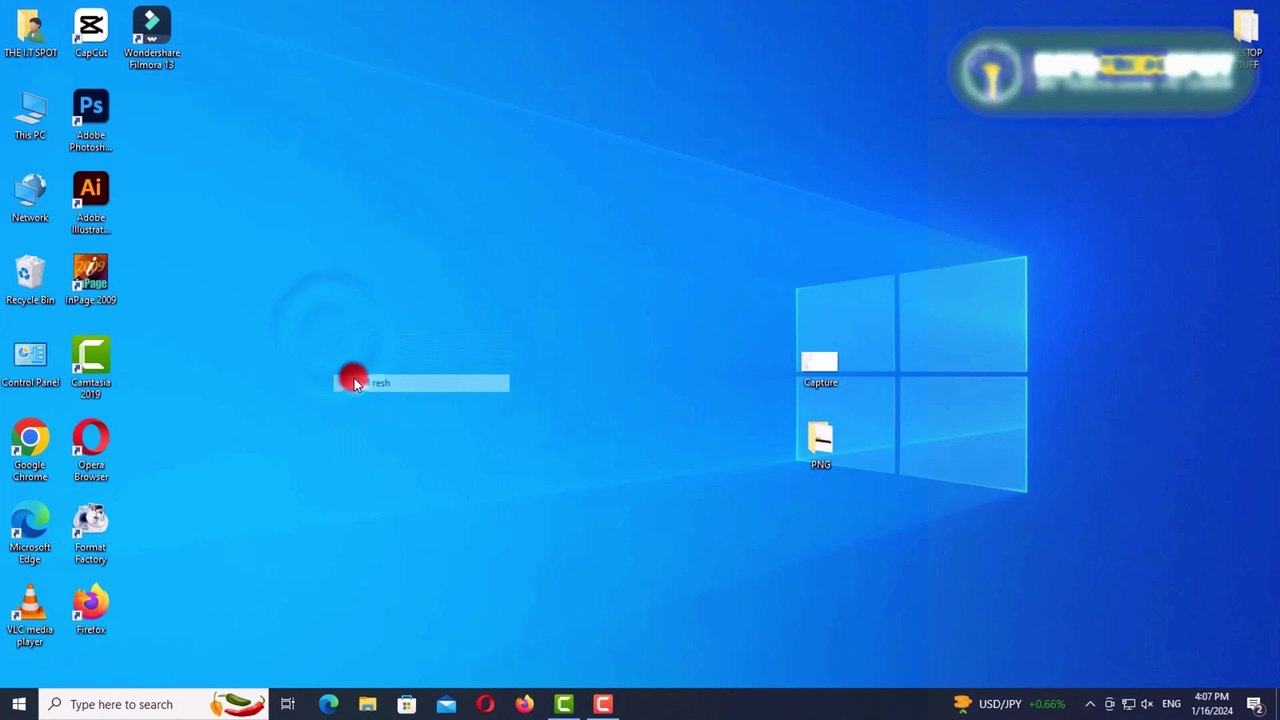Select the Format Factory shortcut
Screen dimensions: 1280x720
(x=91, y=533)
